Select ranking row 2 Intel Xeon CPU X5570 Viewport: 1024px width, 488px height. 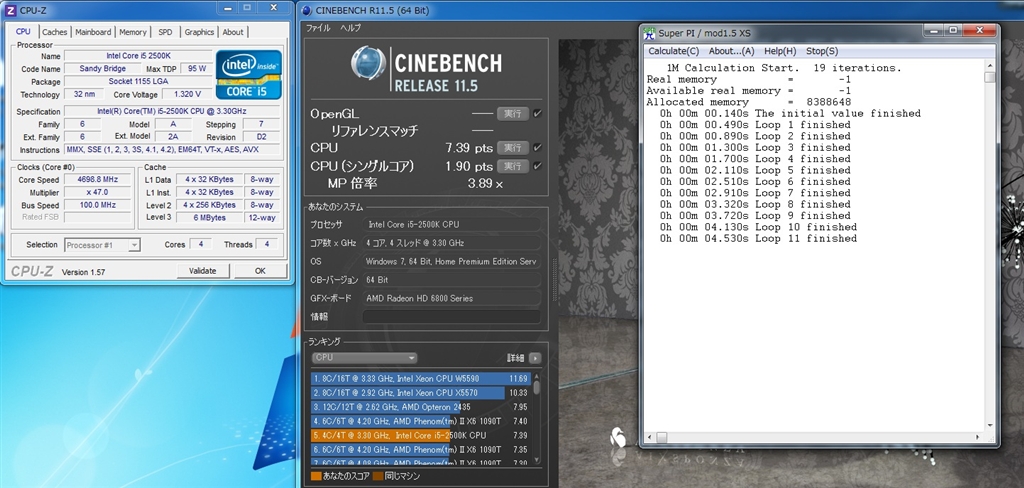click(x=421, y=393)
